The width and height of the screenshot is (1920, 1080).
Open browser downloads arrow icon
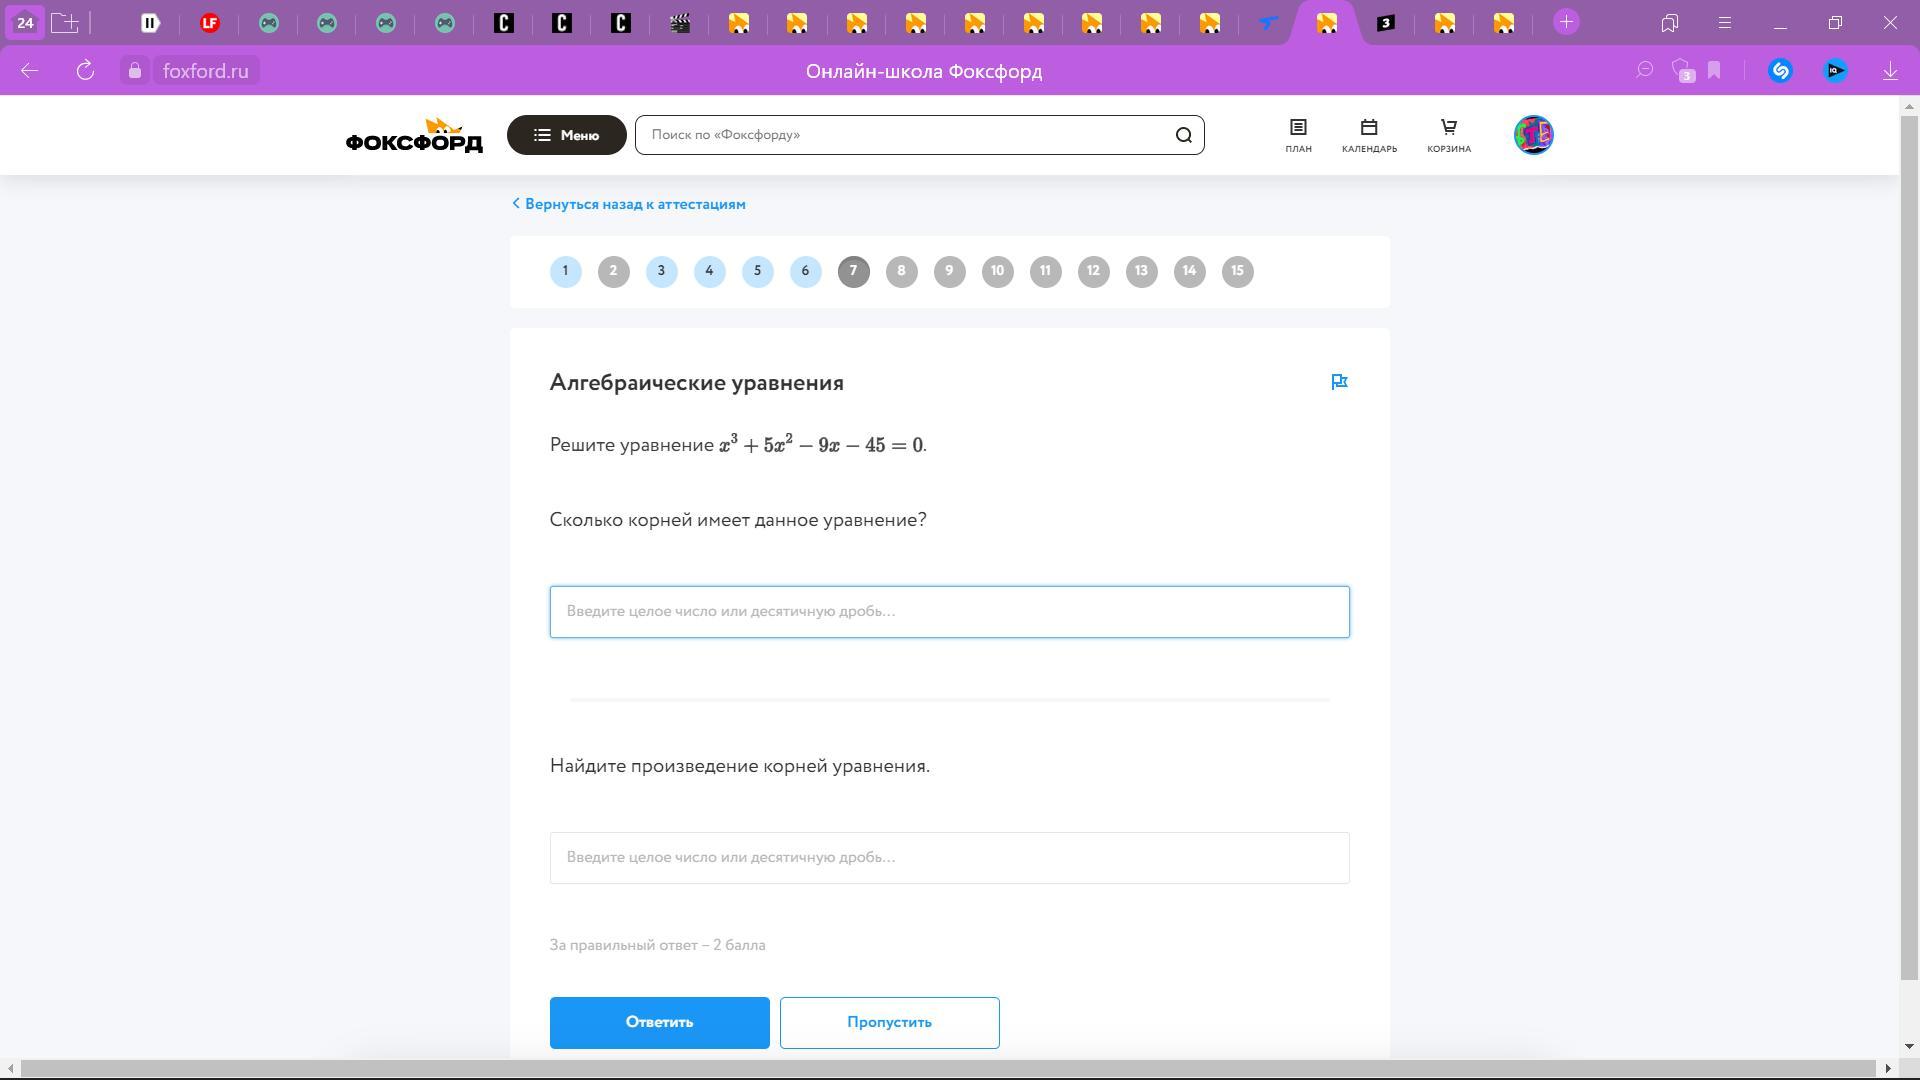point(1889,71)
